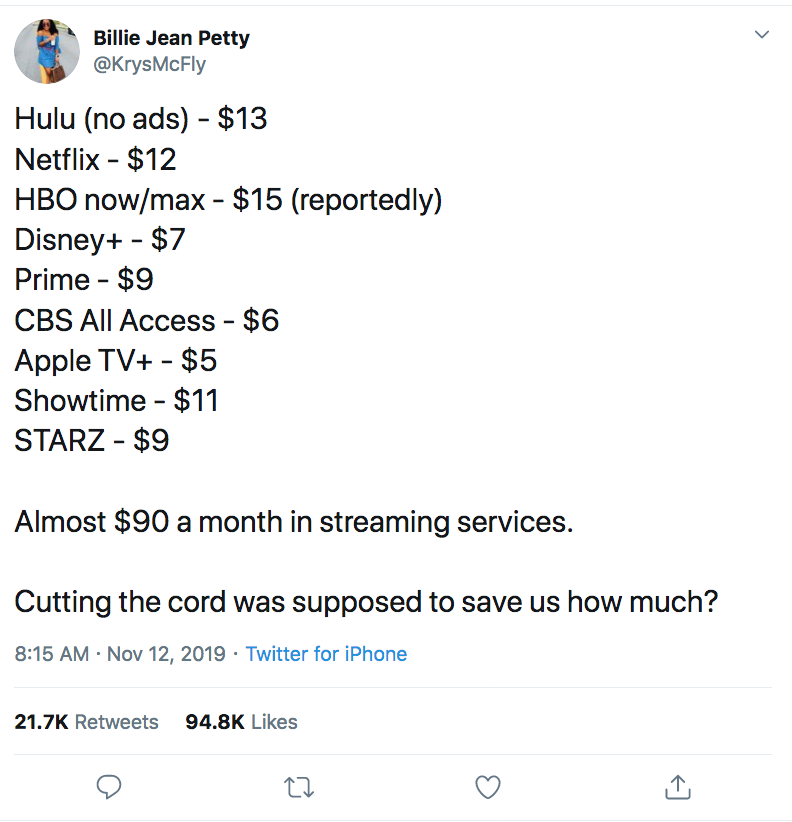792x822 pixels.
Task: Select the 'Cutting the cord' question line
Action: coord(366,602)
